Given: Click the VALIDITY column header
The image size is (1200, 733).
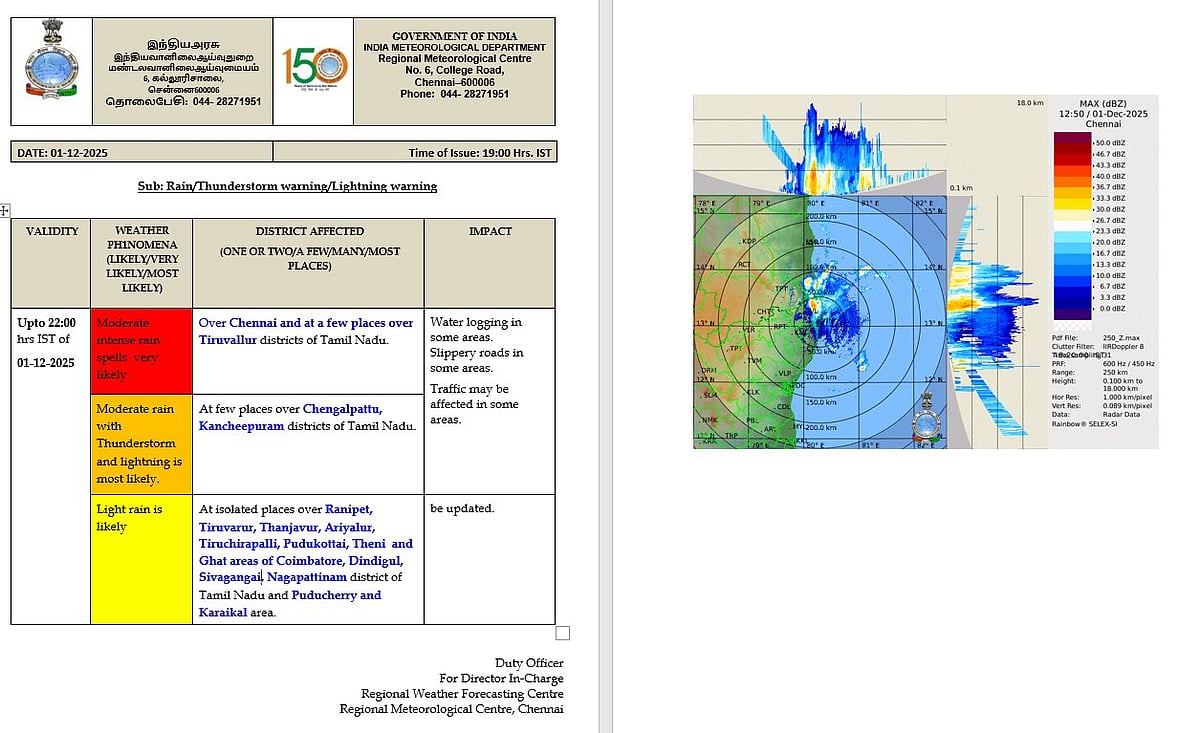Looking at the screenshot, I should (x=51, y=231).
